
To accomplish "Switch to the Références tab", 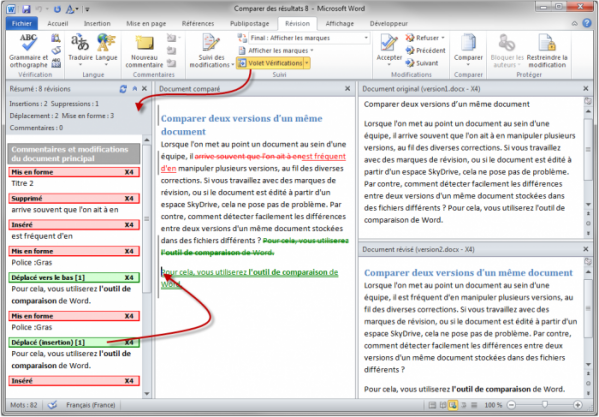I will tap(198, 24).
